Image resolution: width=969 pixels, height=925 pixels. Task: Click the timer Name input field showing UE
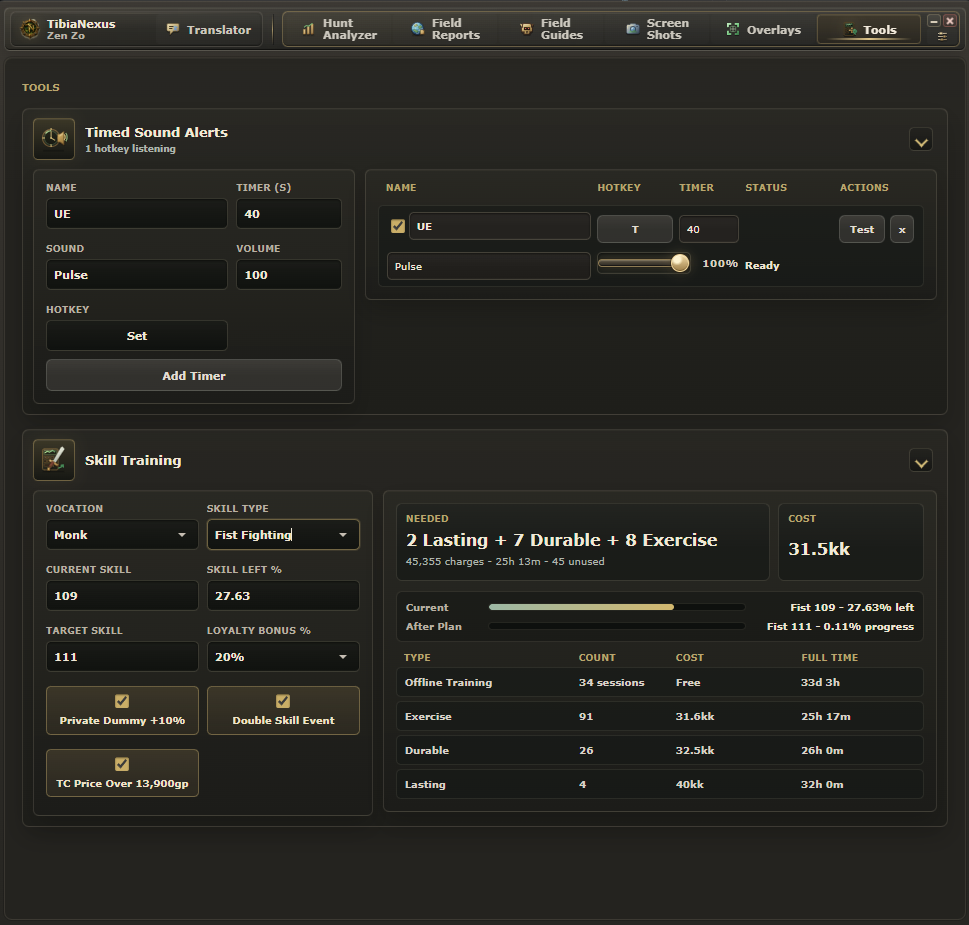click(137, 214)
